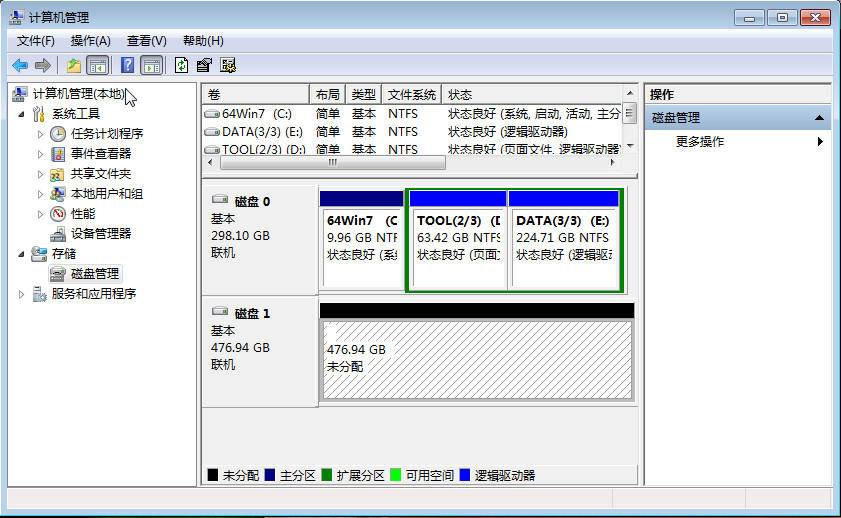Click the Refresh toolbar icon
Viewport: 841px width, 518px height.
pos(181,65)
